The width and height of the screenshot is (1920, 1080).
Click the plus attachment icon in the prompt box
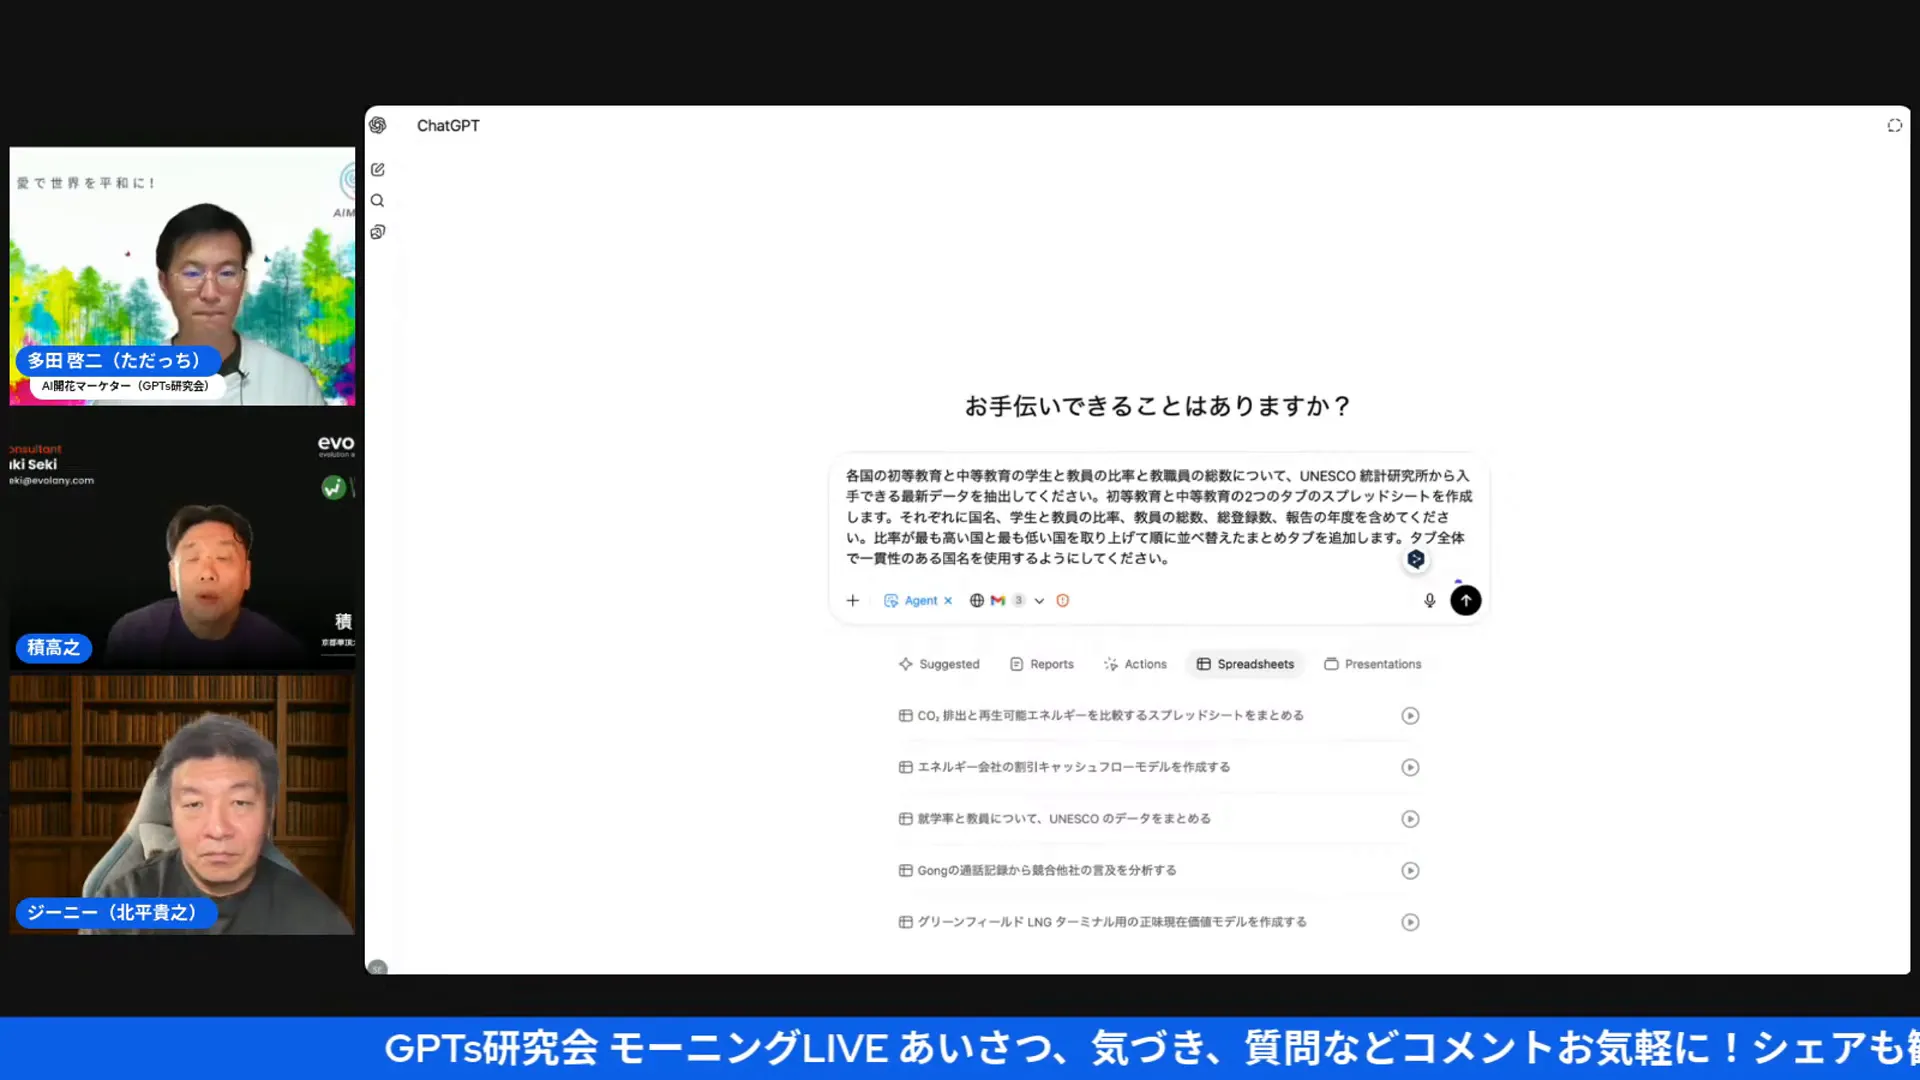tap(852, 600)
